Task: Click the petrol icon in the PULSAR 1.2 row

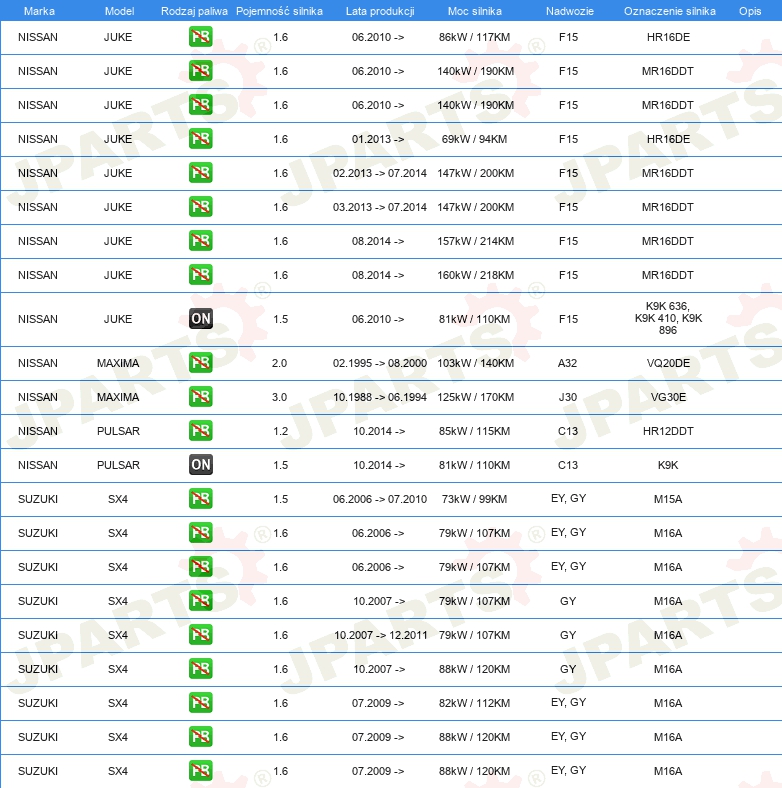Action: click(x=201, y=431)
